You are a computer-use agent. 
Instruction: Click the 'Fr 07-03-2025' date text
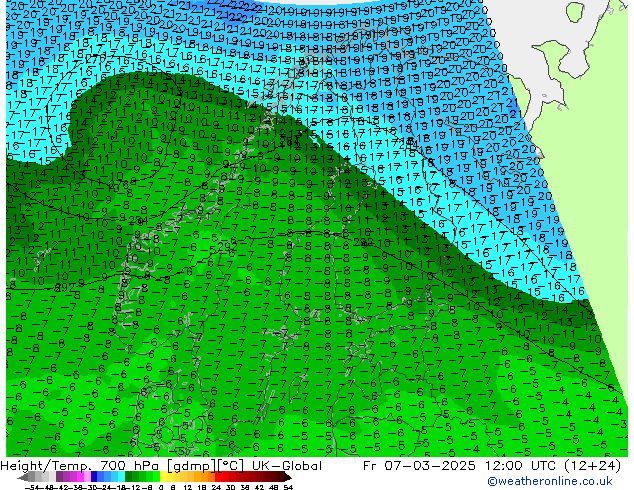click(x=419, y=466)
